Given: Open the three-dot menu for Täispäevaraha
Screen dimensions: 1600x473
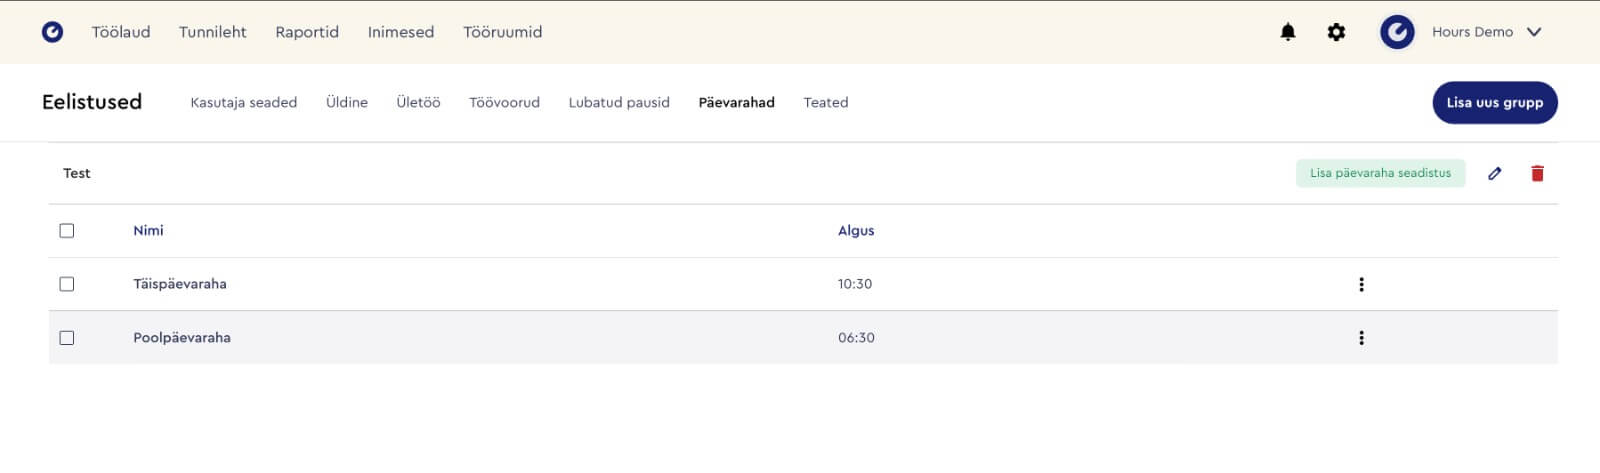Looking at the screenshot, I should [1361, 284].
